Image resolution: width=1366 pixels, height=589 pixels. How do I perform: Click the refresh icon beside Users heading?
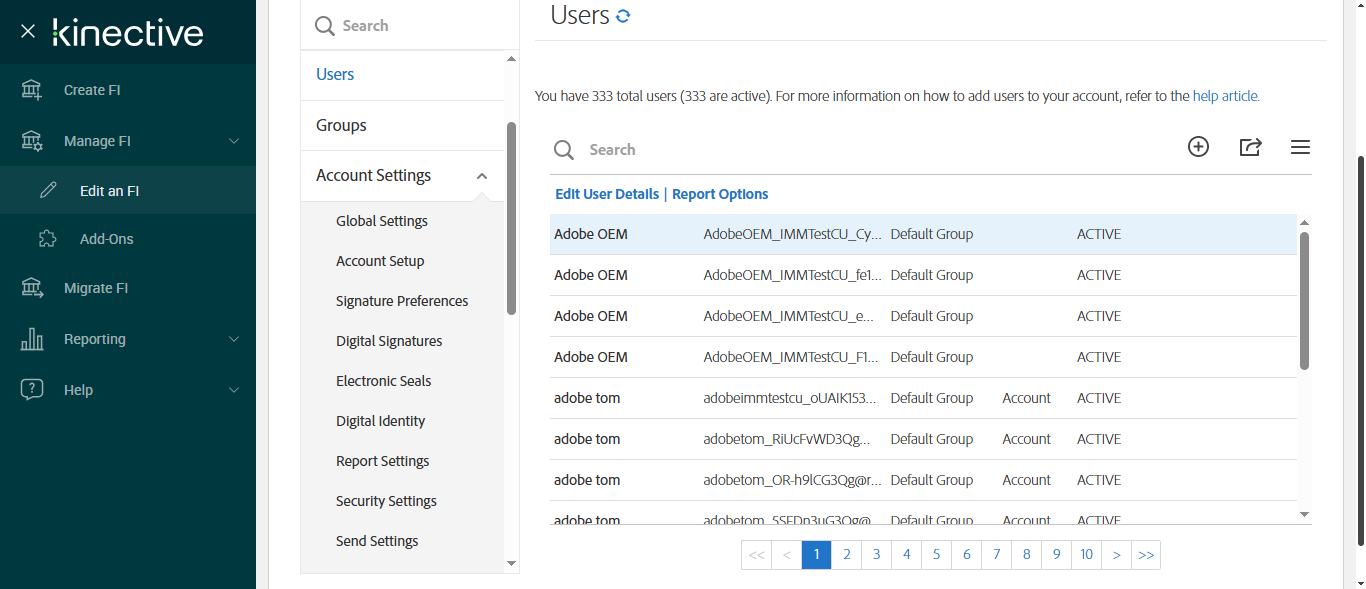click(623, 16)
